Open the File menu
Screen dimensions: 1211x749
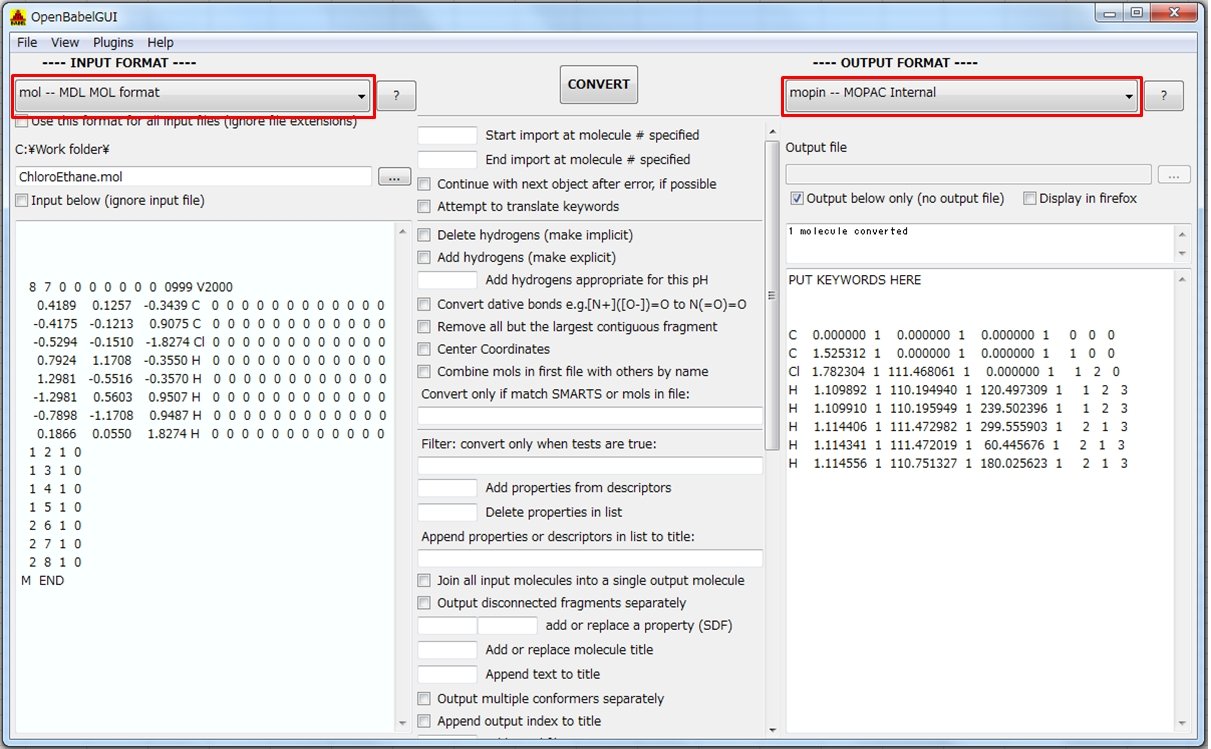coord(25,42)
